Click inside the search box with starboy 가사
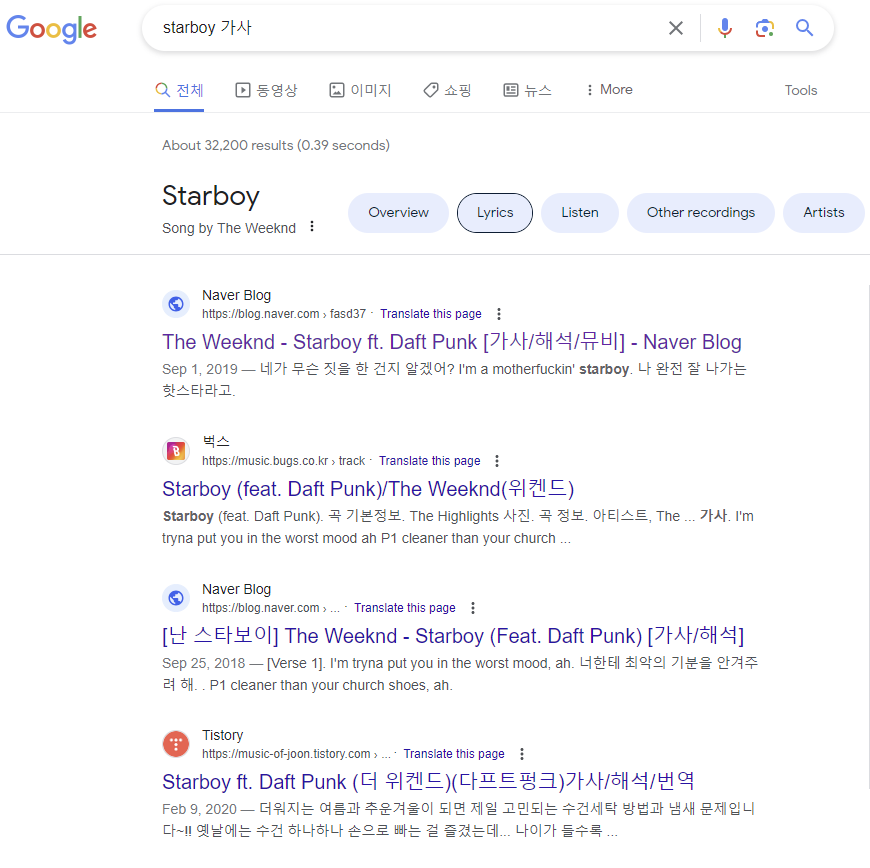Screen dimensions: 870x868 coord(405,28)
